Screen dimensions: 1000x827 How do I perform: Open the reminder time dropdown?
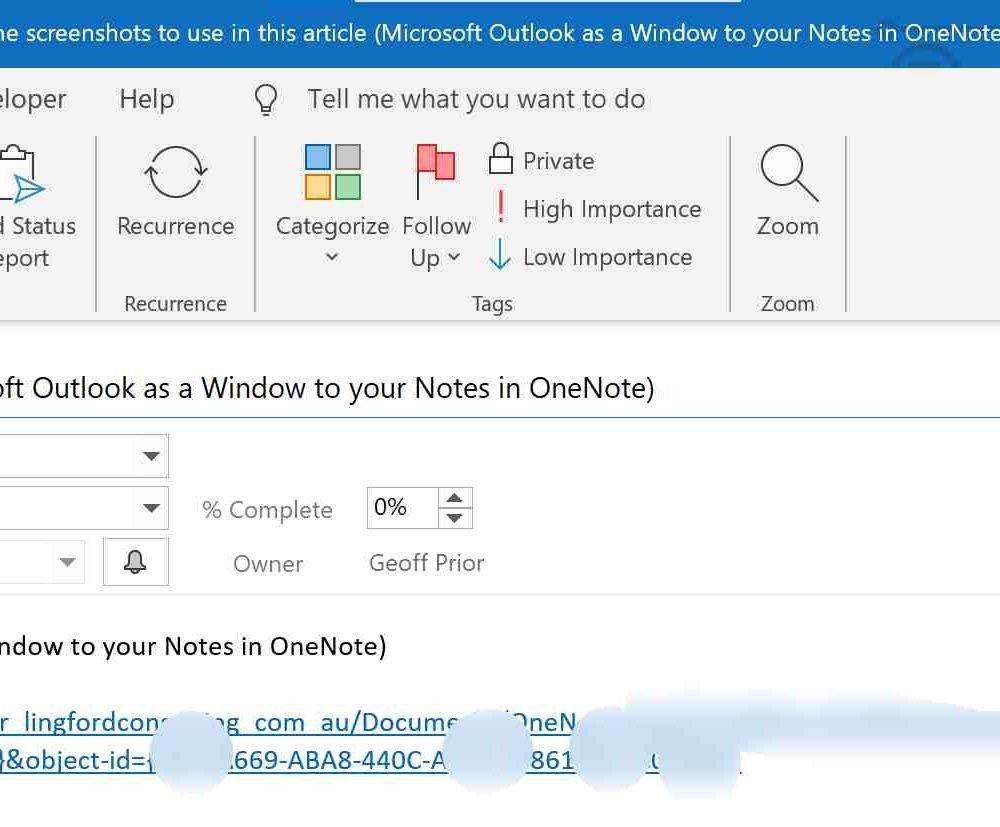pos(67,562)
